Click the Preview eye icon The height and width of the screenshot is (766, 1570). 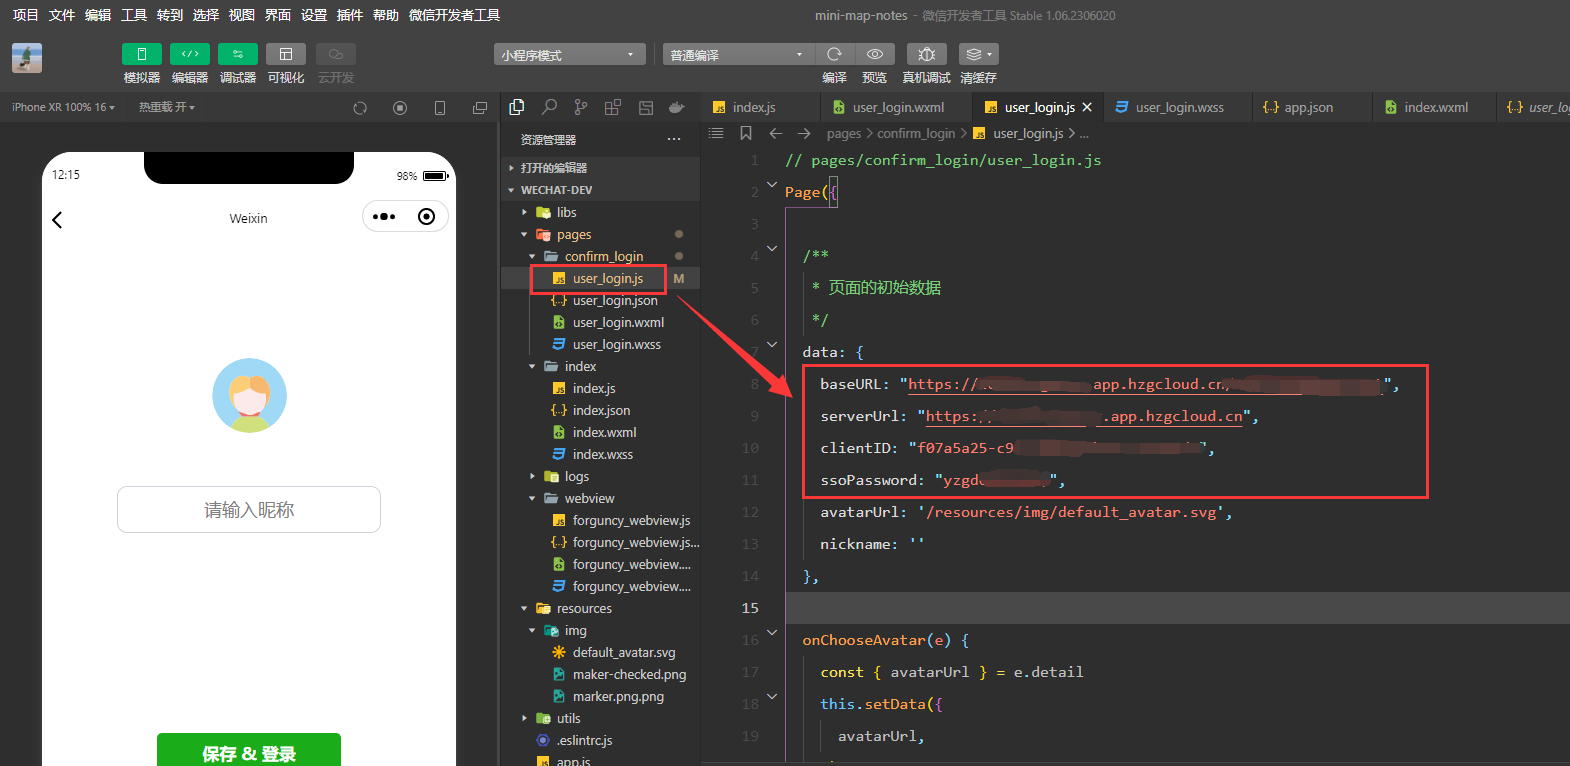[875, 54]
